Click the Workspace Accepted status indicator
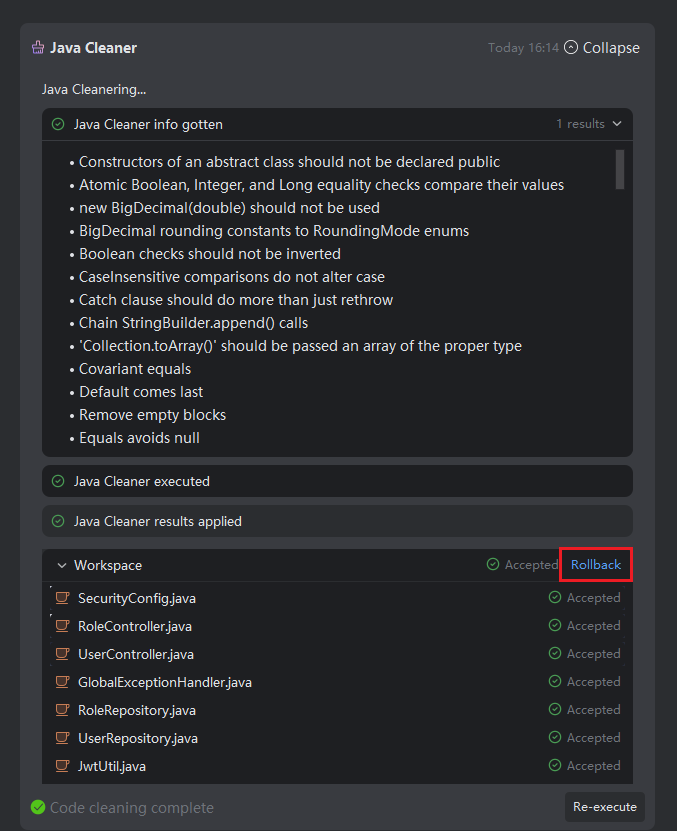This screenshot has height=831, width=677. [521, 565]
